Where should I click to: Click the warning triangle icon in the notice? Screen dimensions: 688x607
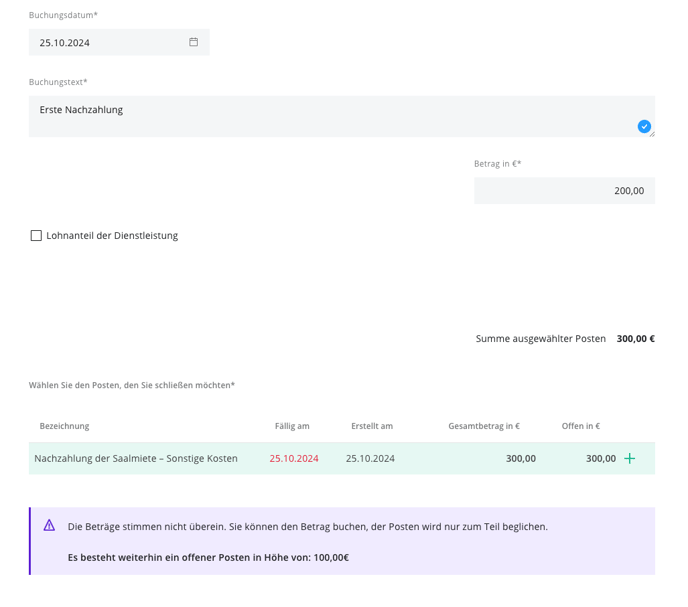pyautogui.click(x=49, y=525)
